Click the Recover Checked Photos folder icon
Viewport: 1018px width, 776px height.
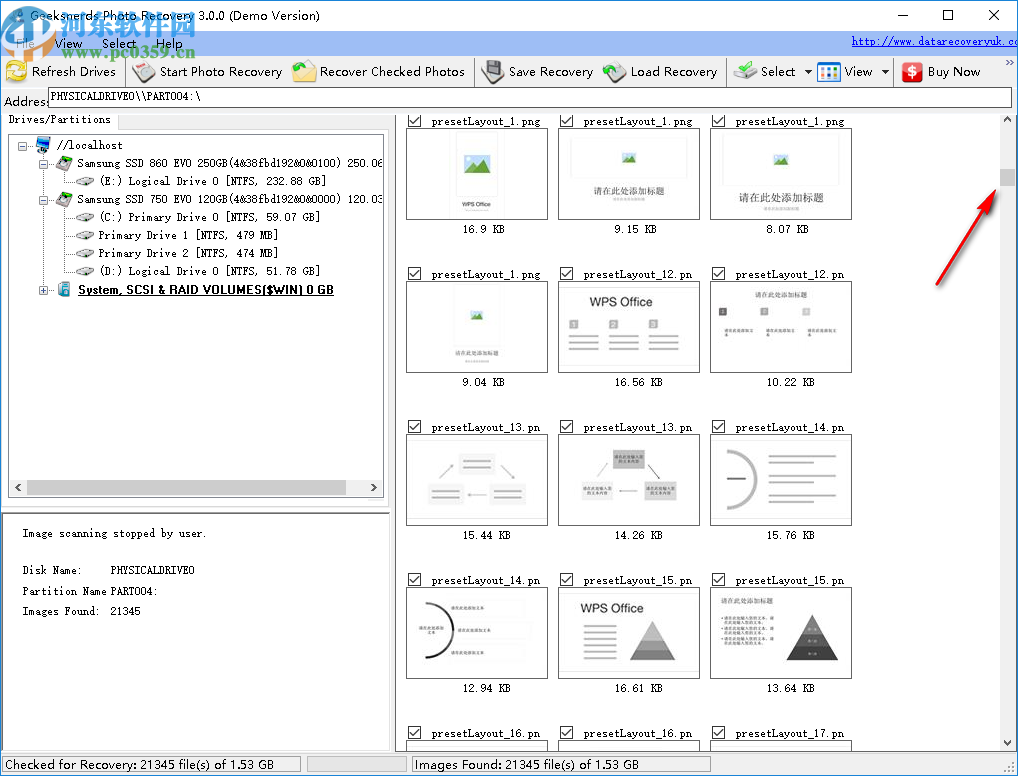303,71
